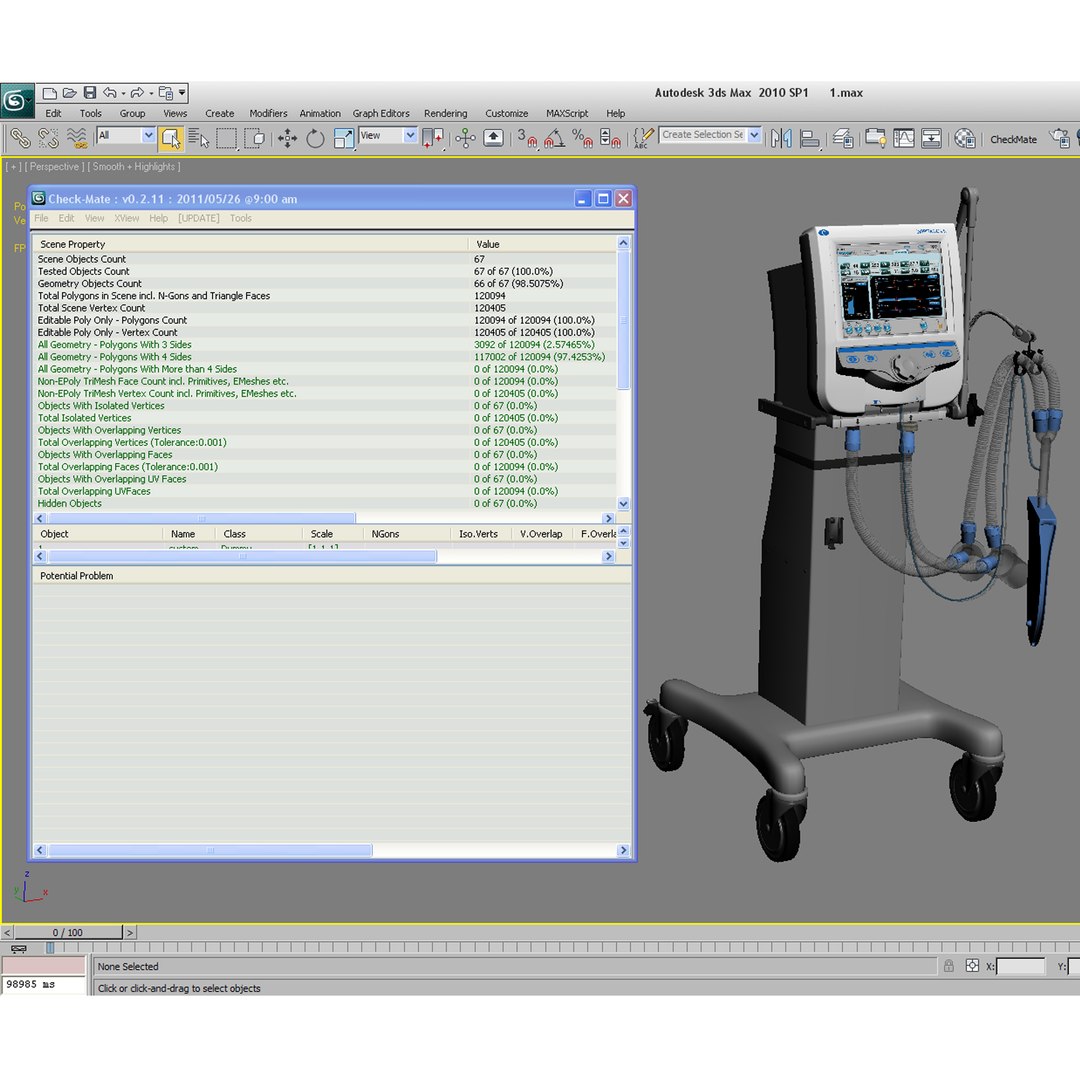This screenshot has height=1080, width=1080.
Task: Toggle the Selection Lock padlock icon
Action: coord(948,966)
